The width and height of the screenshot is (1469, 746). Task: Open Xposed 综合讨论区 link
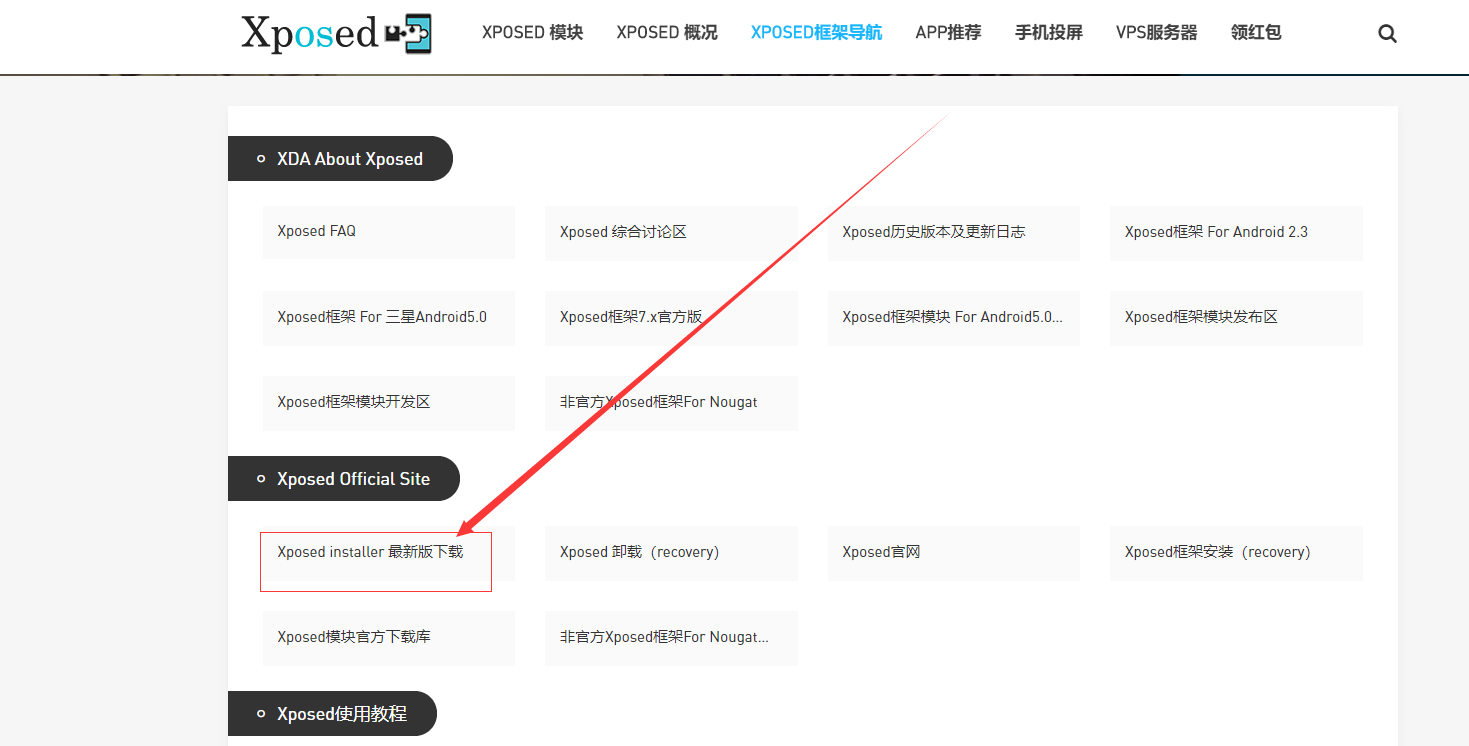[x=671, y=233]
